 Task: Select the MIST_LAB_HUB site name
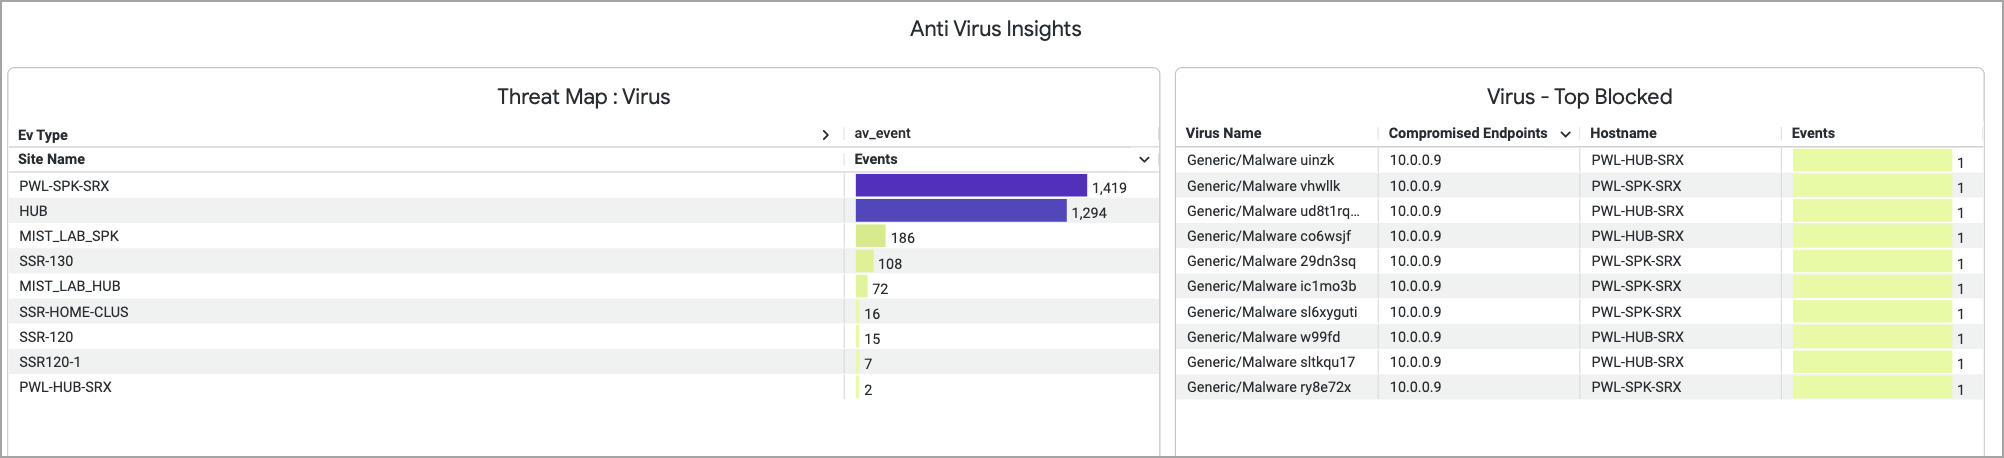69,286
